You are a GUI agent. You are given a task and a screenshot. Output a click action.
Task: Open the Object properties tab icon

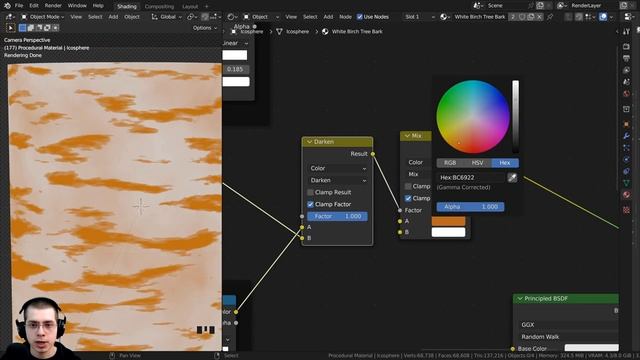click(627, 124)
